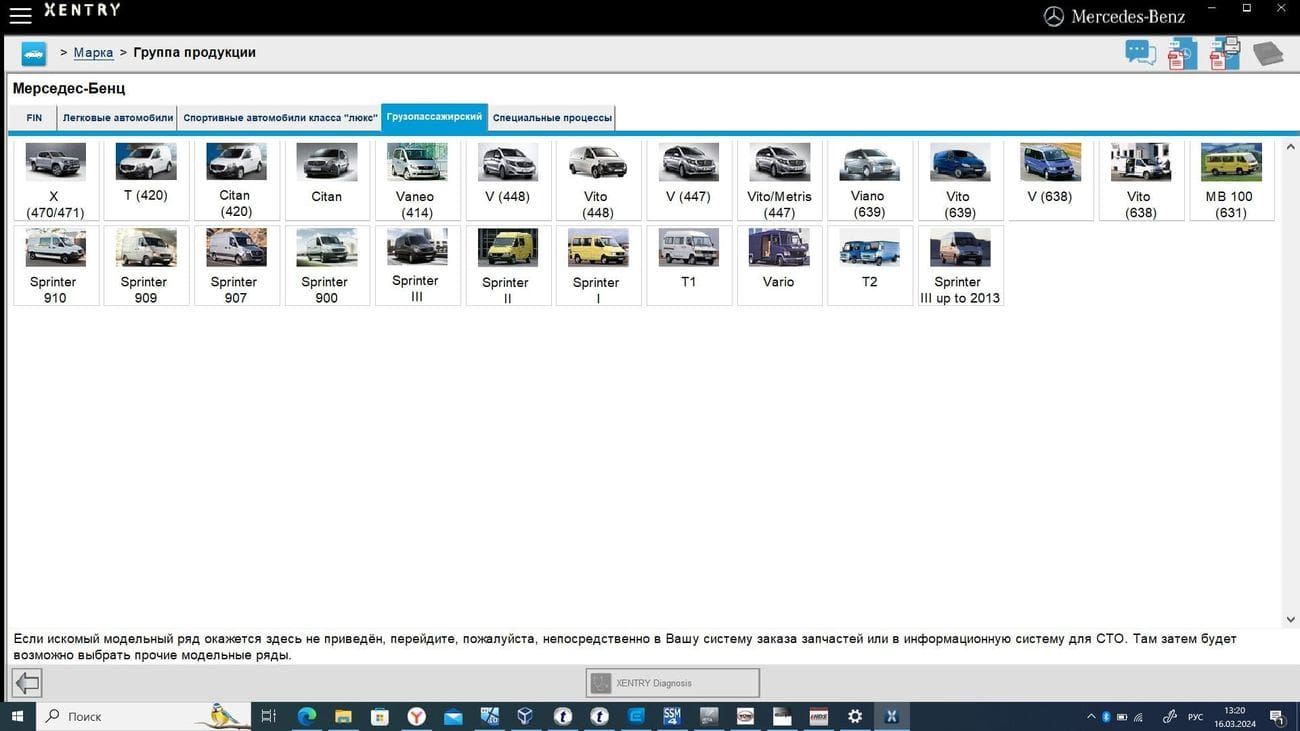
Task: Open the Sprinter 900 tile
Action: click(x=327, y=265)
